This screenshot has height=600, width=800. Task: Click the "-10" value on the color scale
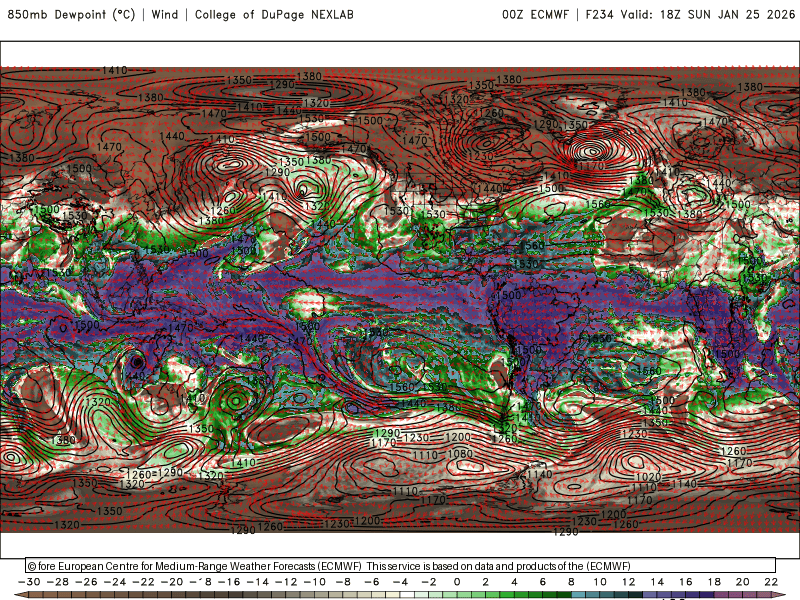(x=315, y=582)
